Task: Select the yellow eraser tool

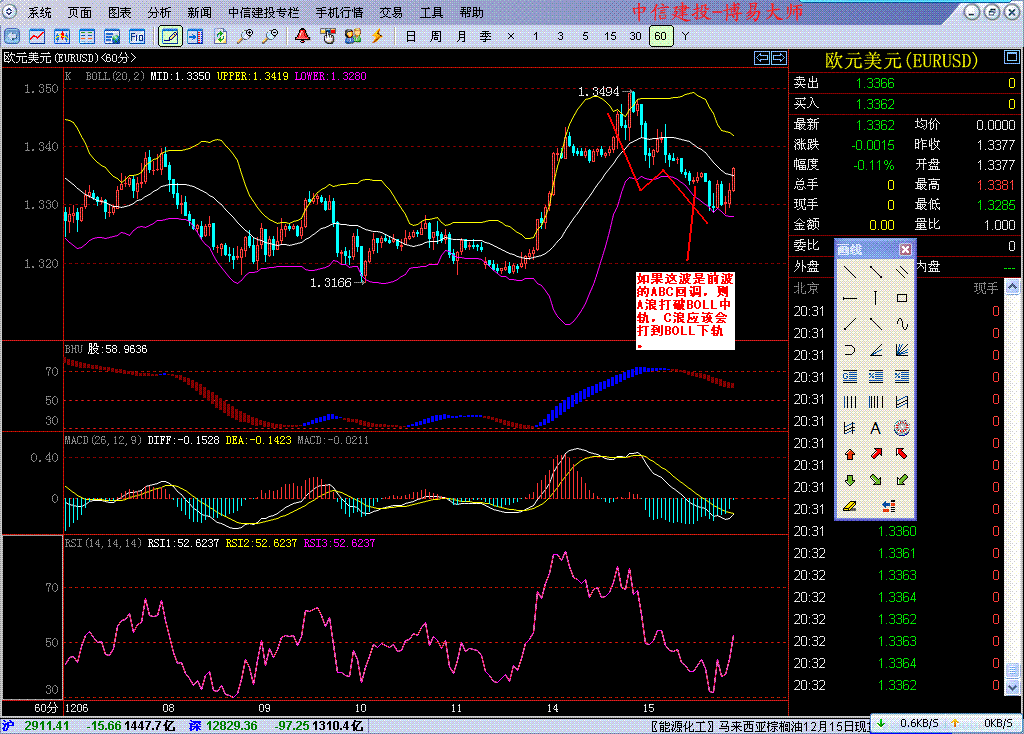Action: tap(850, 506)
